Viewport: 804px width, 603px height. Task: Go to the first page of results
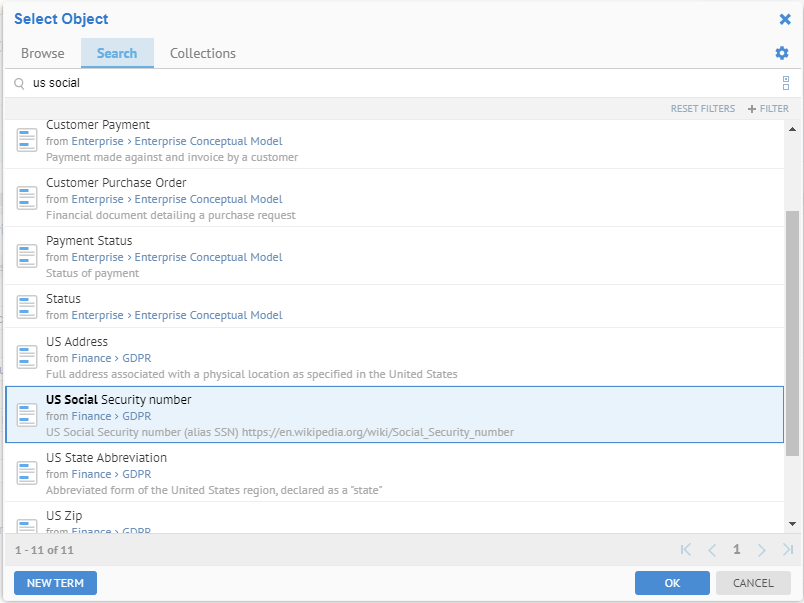[x=686, y=550]
